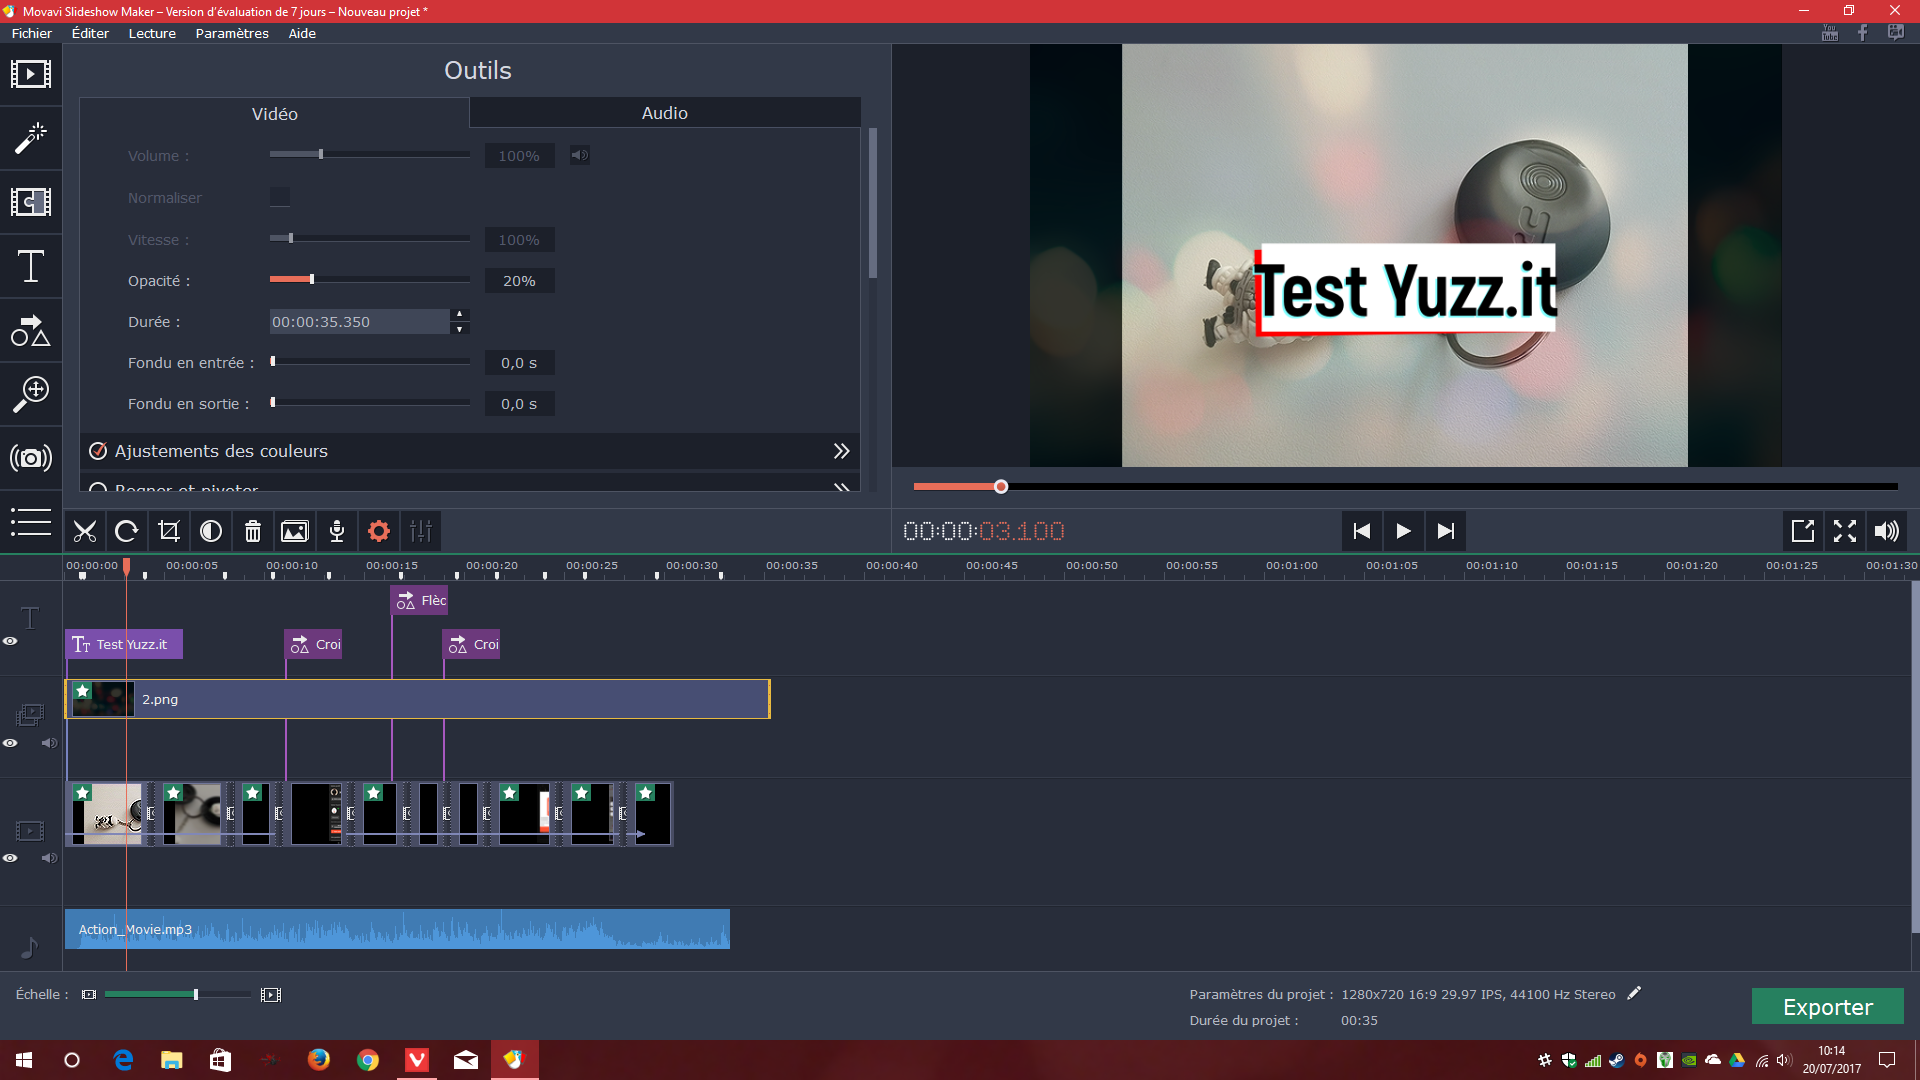
Task: Open the pan and zoom tool
Action: pos(31,394)
